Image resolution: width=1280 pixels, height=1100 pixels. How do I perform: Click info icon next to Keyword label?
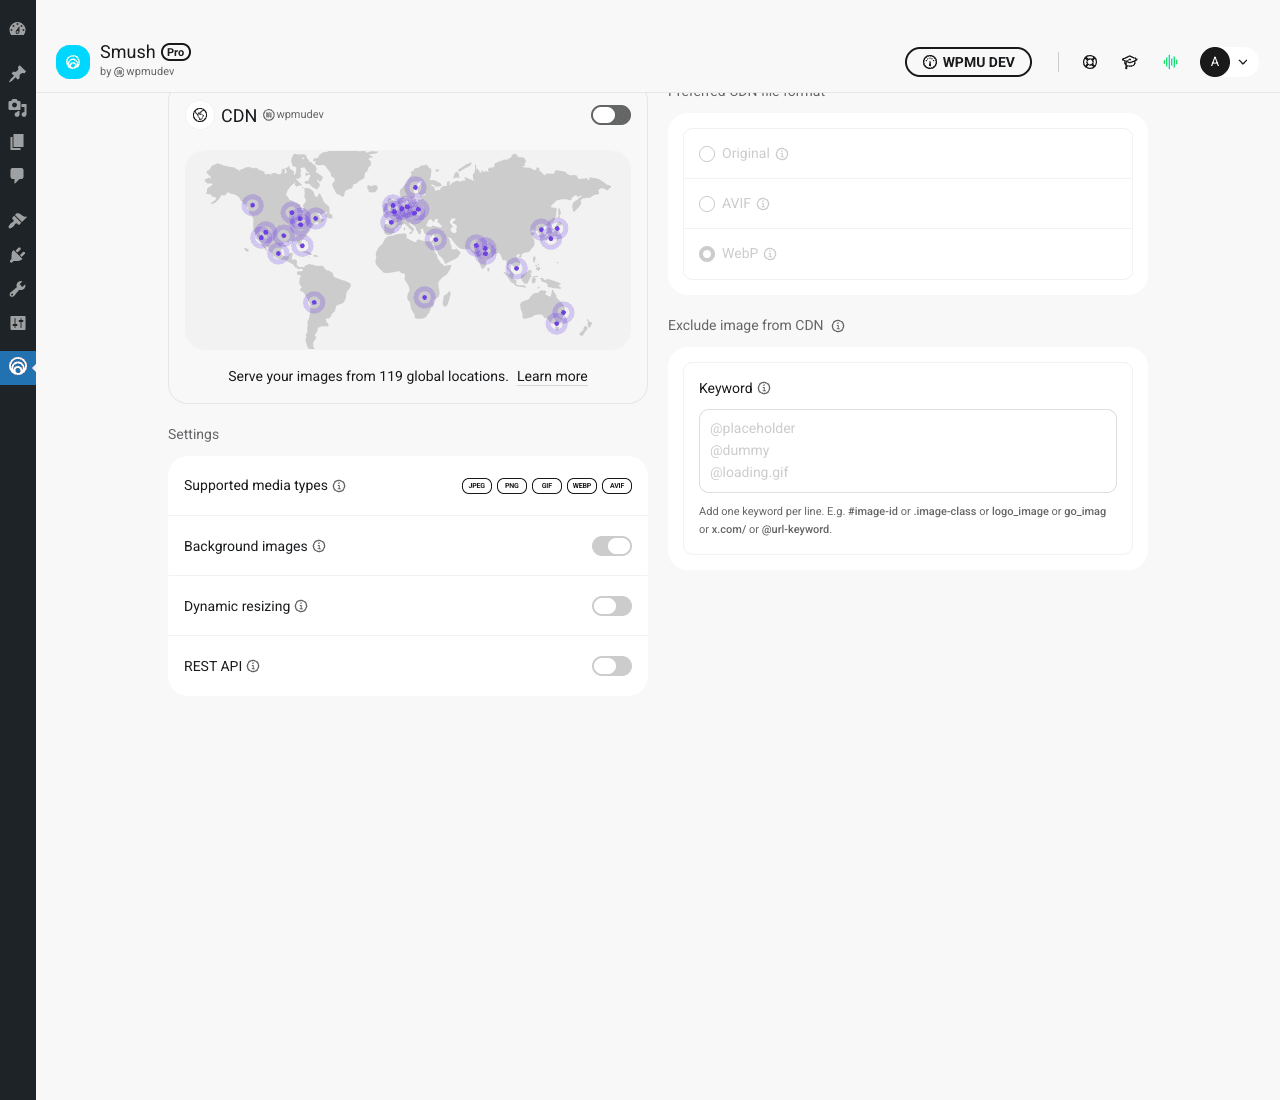click(764, 388)
